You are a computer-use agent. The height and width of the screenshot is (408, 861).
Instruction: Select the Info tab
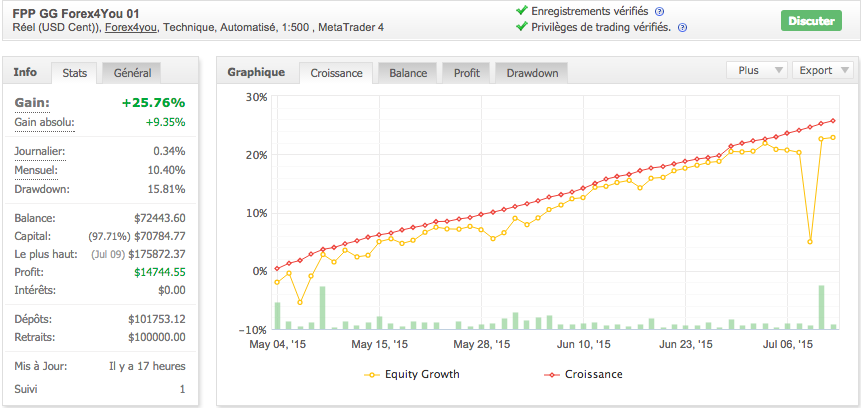click(26, 72)
